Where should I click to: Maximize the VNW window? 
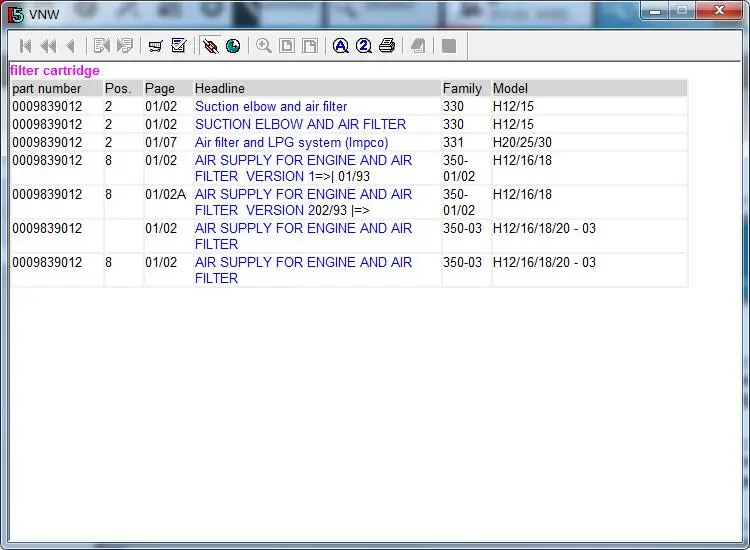tap(682, 11)
